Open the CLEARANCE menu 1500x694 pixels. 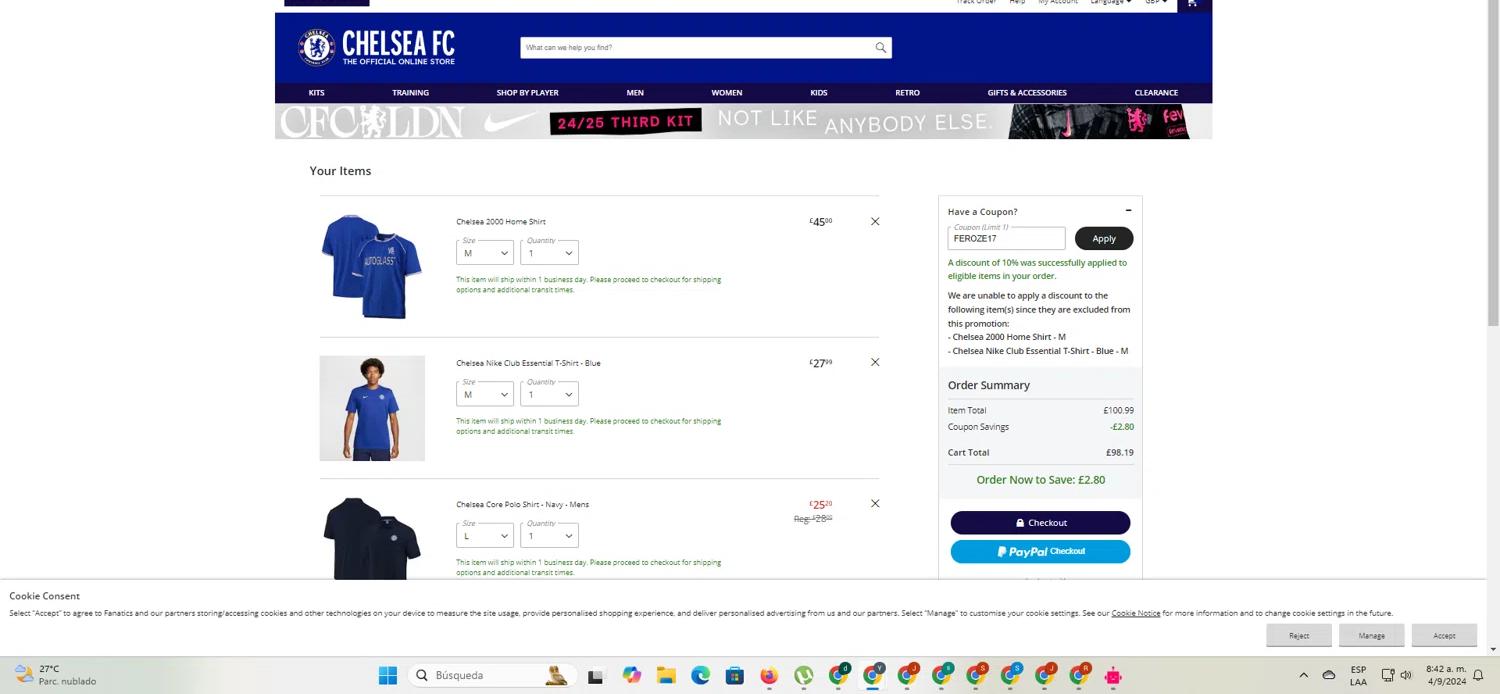coord(1156,92)
